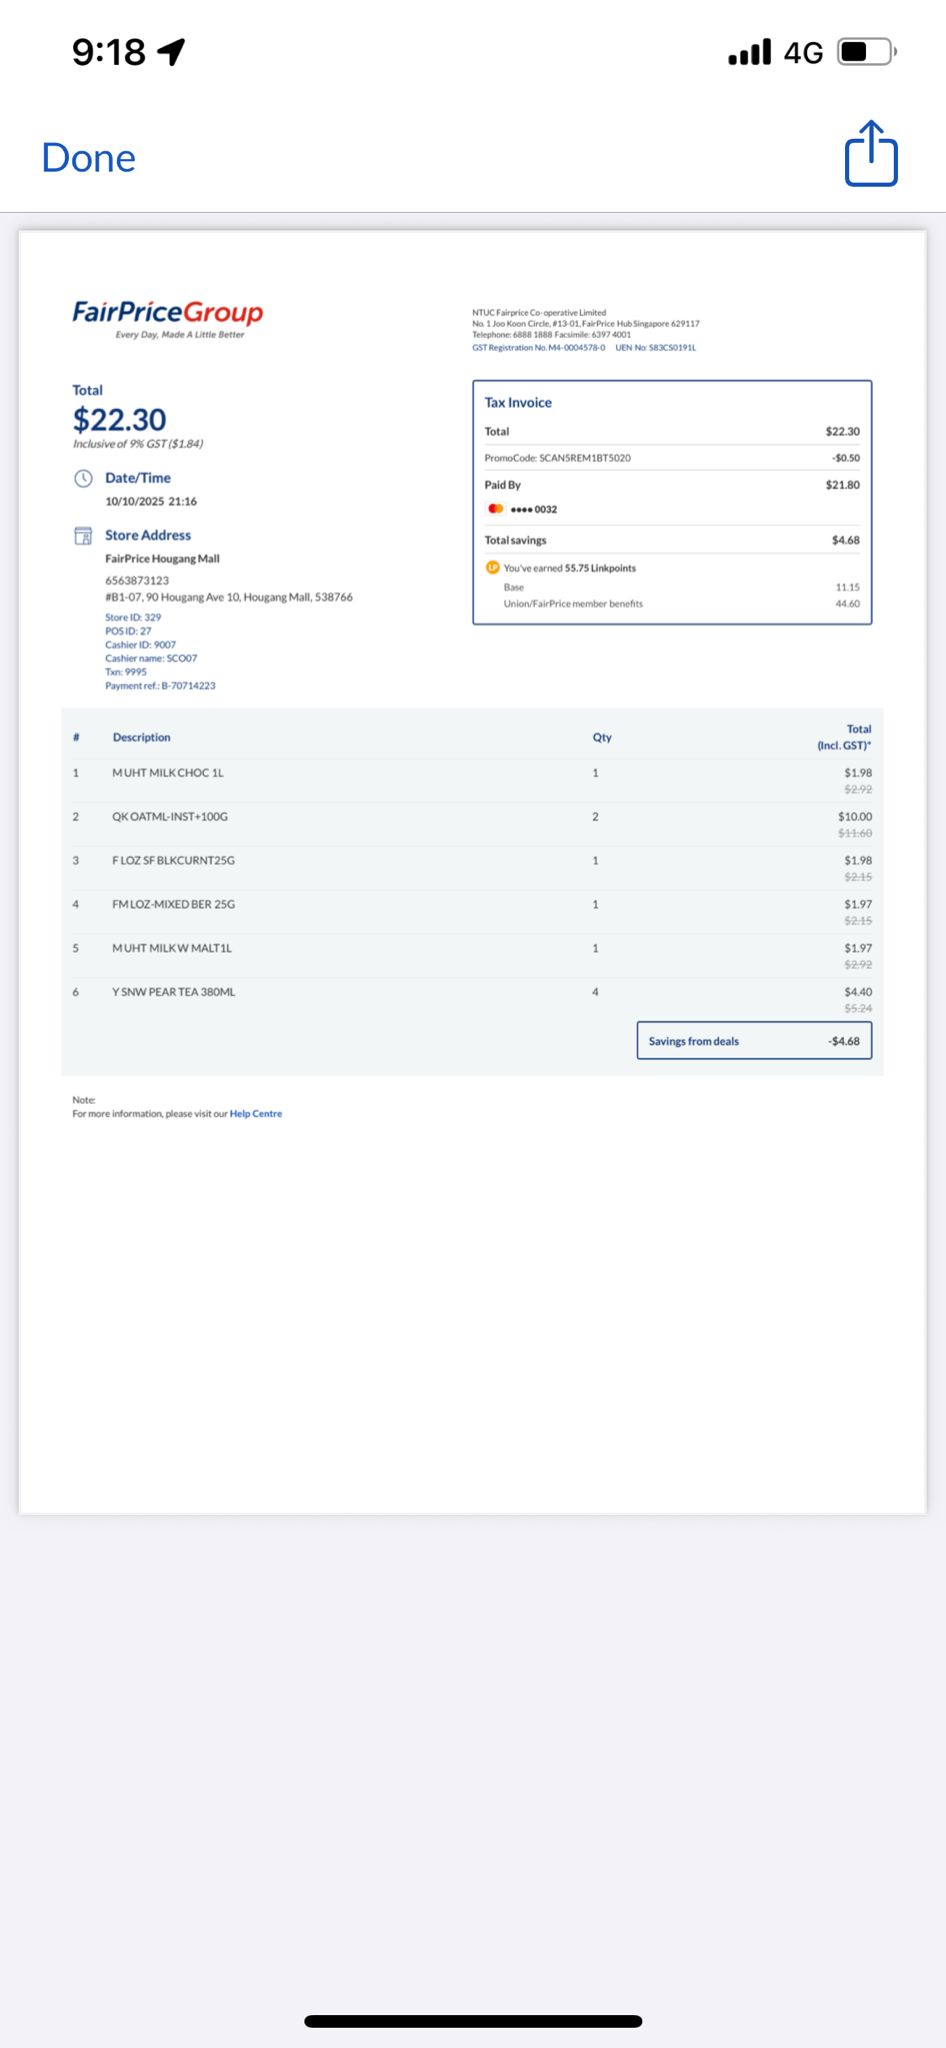Select the Cashier ID: 9007 line
Viewport: 946px width, 2048px height.
click(x=140, y=645)
